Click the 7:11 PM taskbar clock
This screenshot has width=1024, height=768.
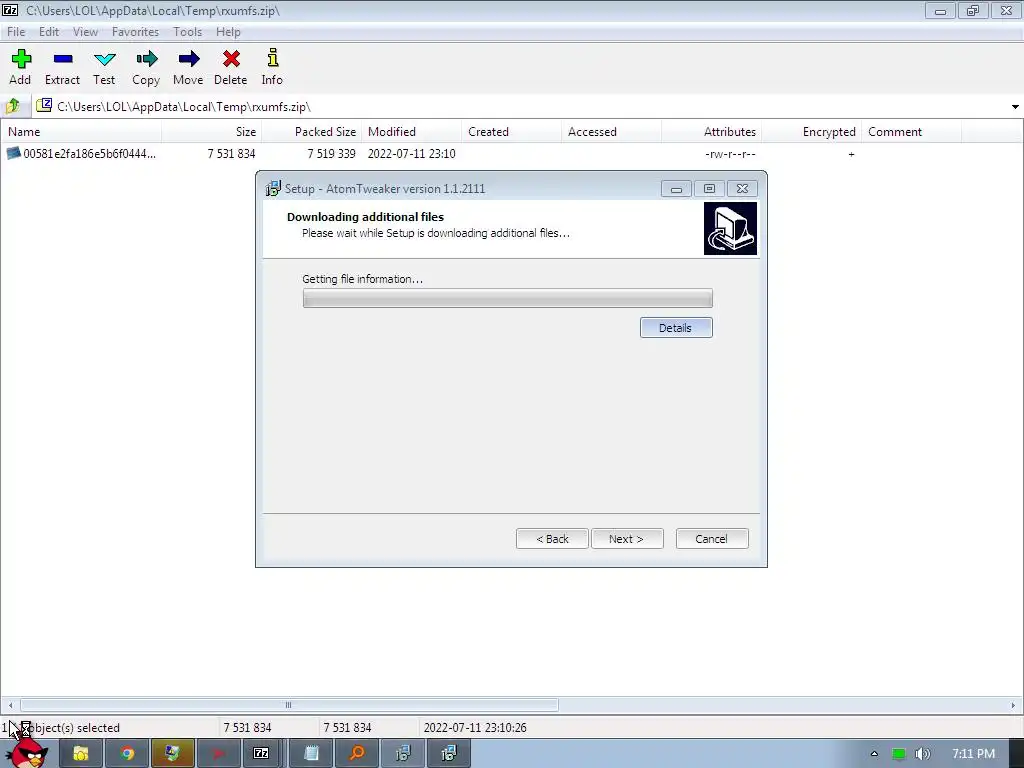(x=973, y=754)
